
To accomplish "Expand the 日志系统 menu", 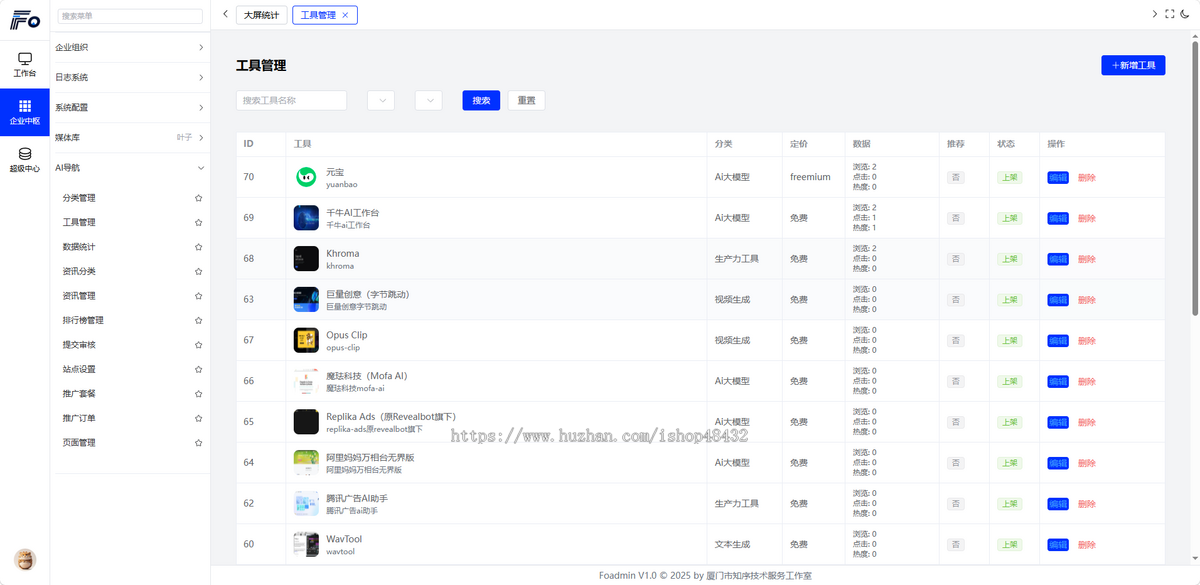I will 130,77.
